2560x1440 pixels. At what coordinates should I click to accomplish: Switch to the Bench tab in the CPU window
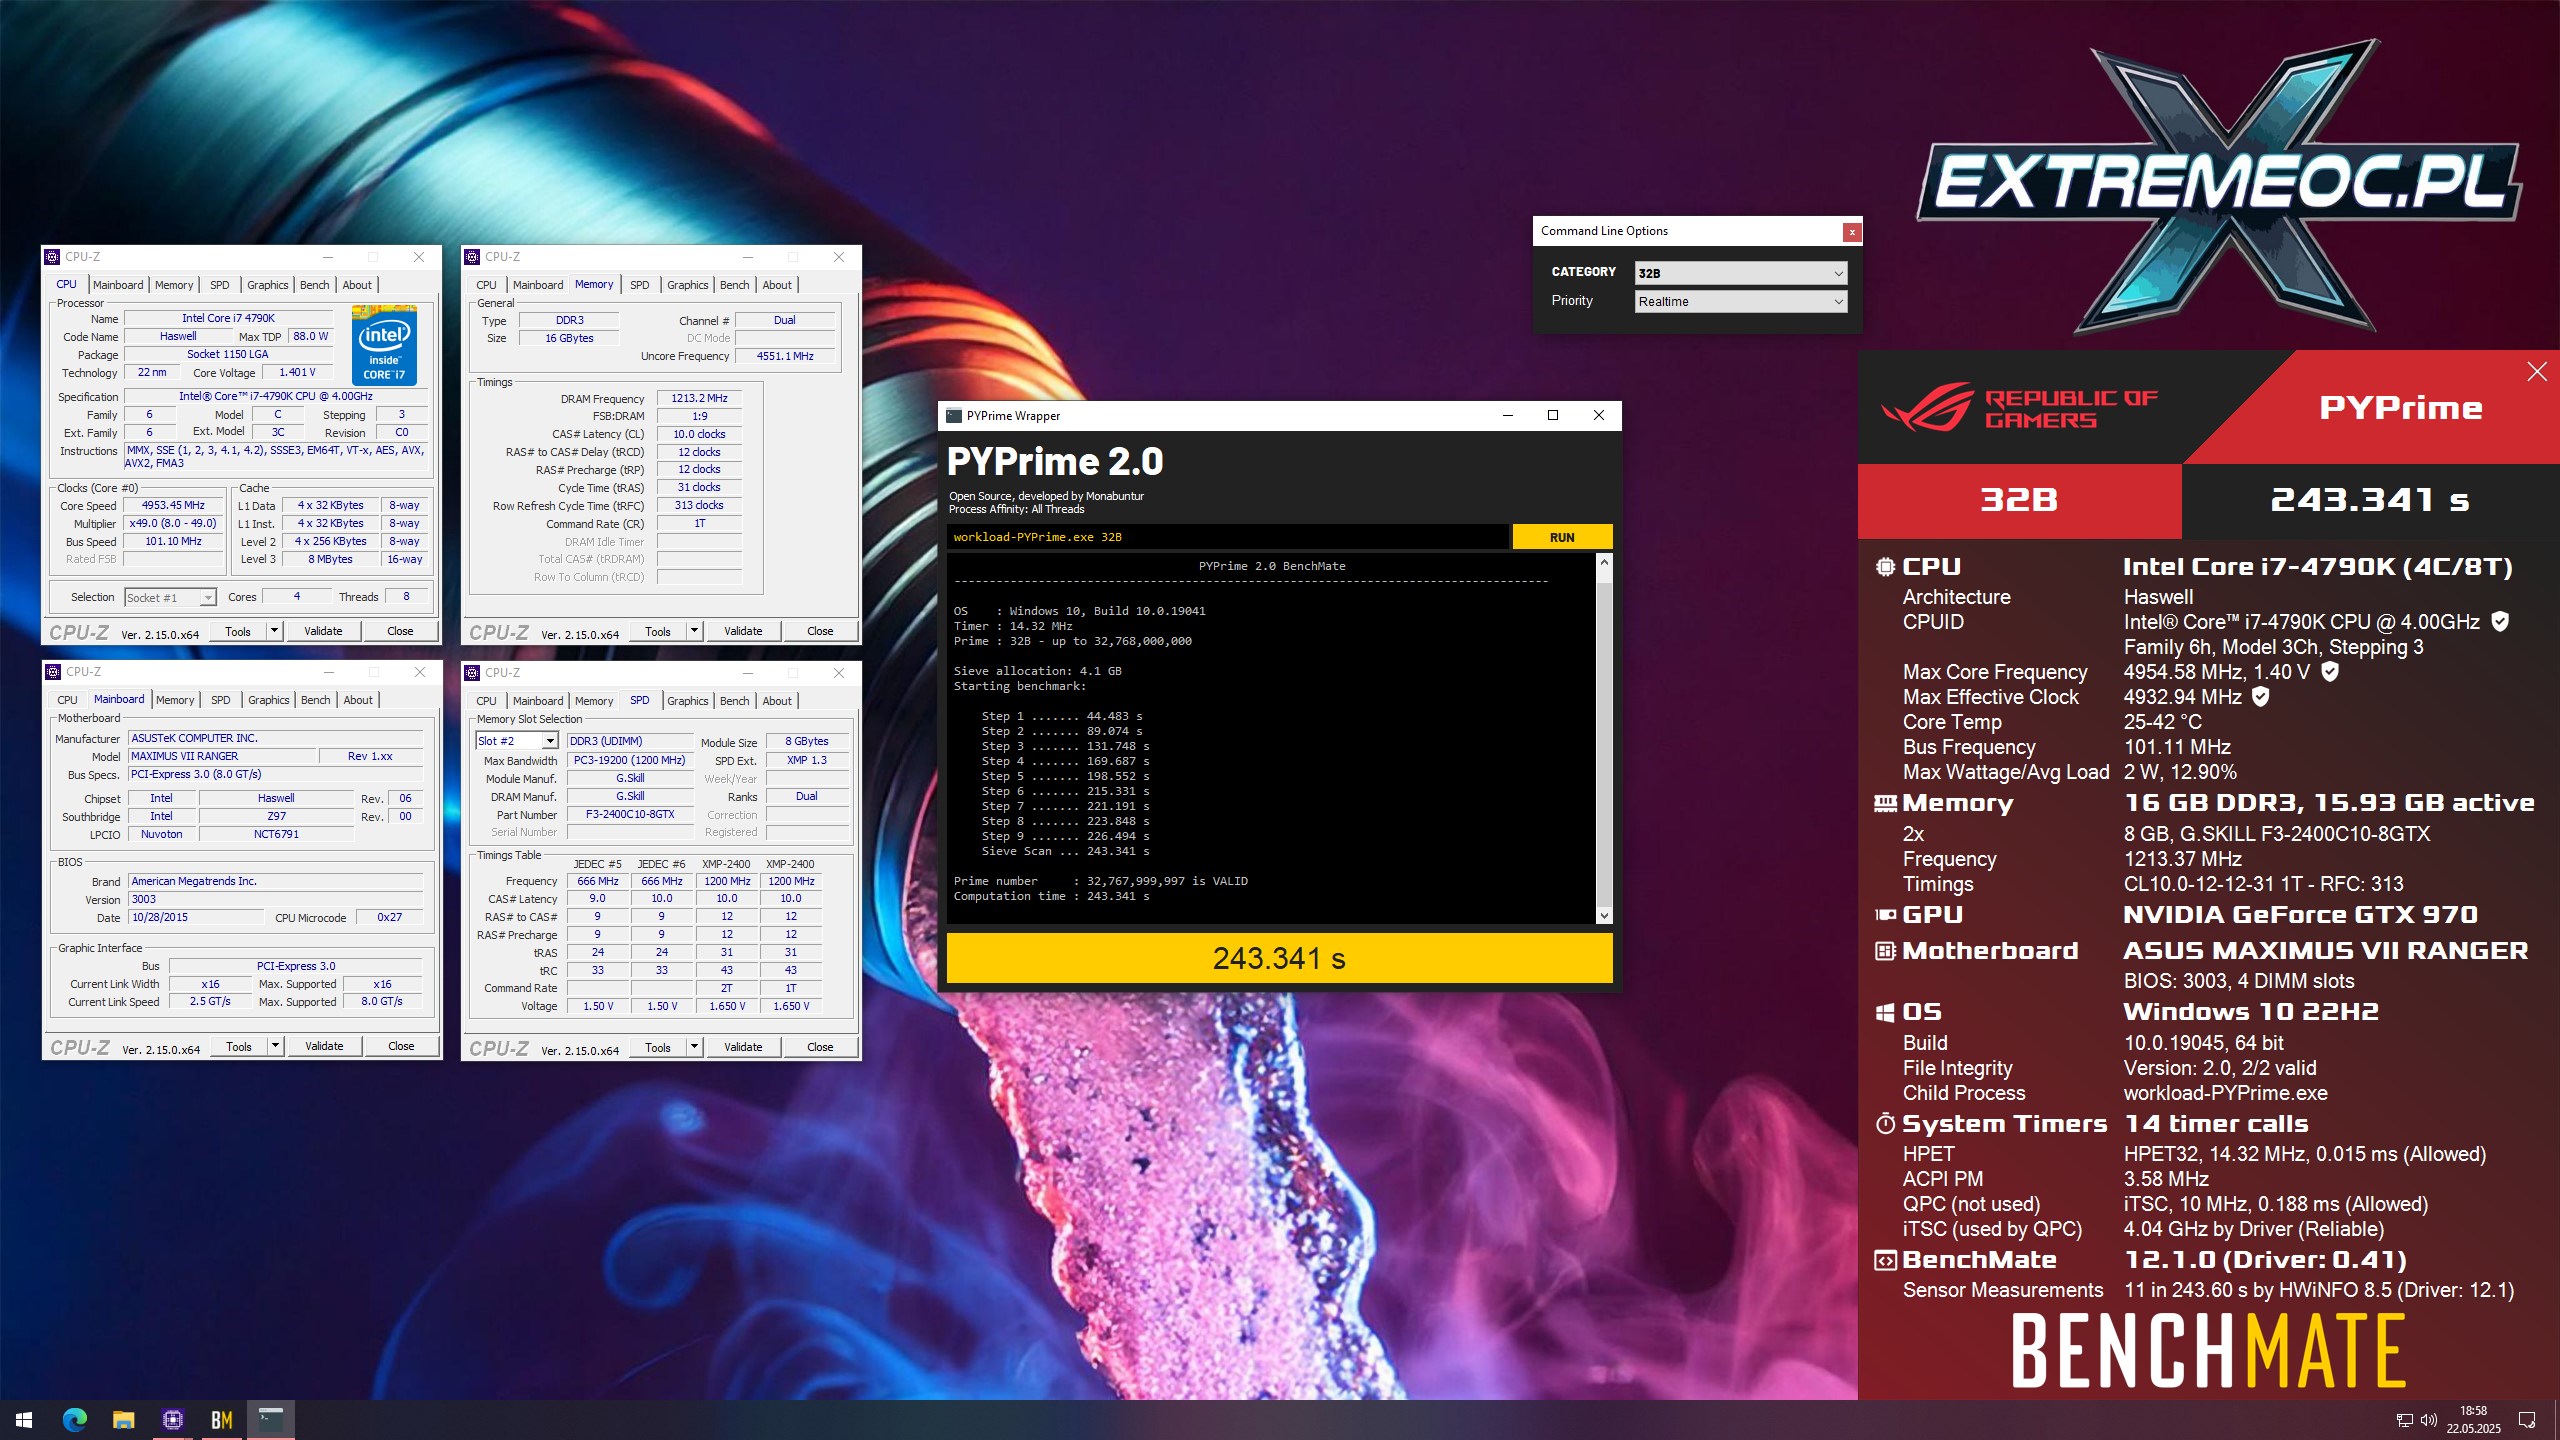314,285
